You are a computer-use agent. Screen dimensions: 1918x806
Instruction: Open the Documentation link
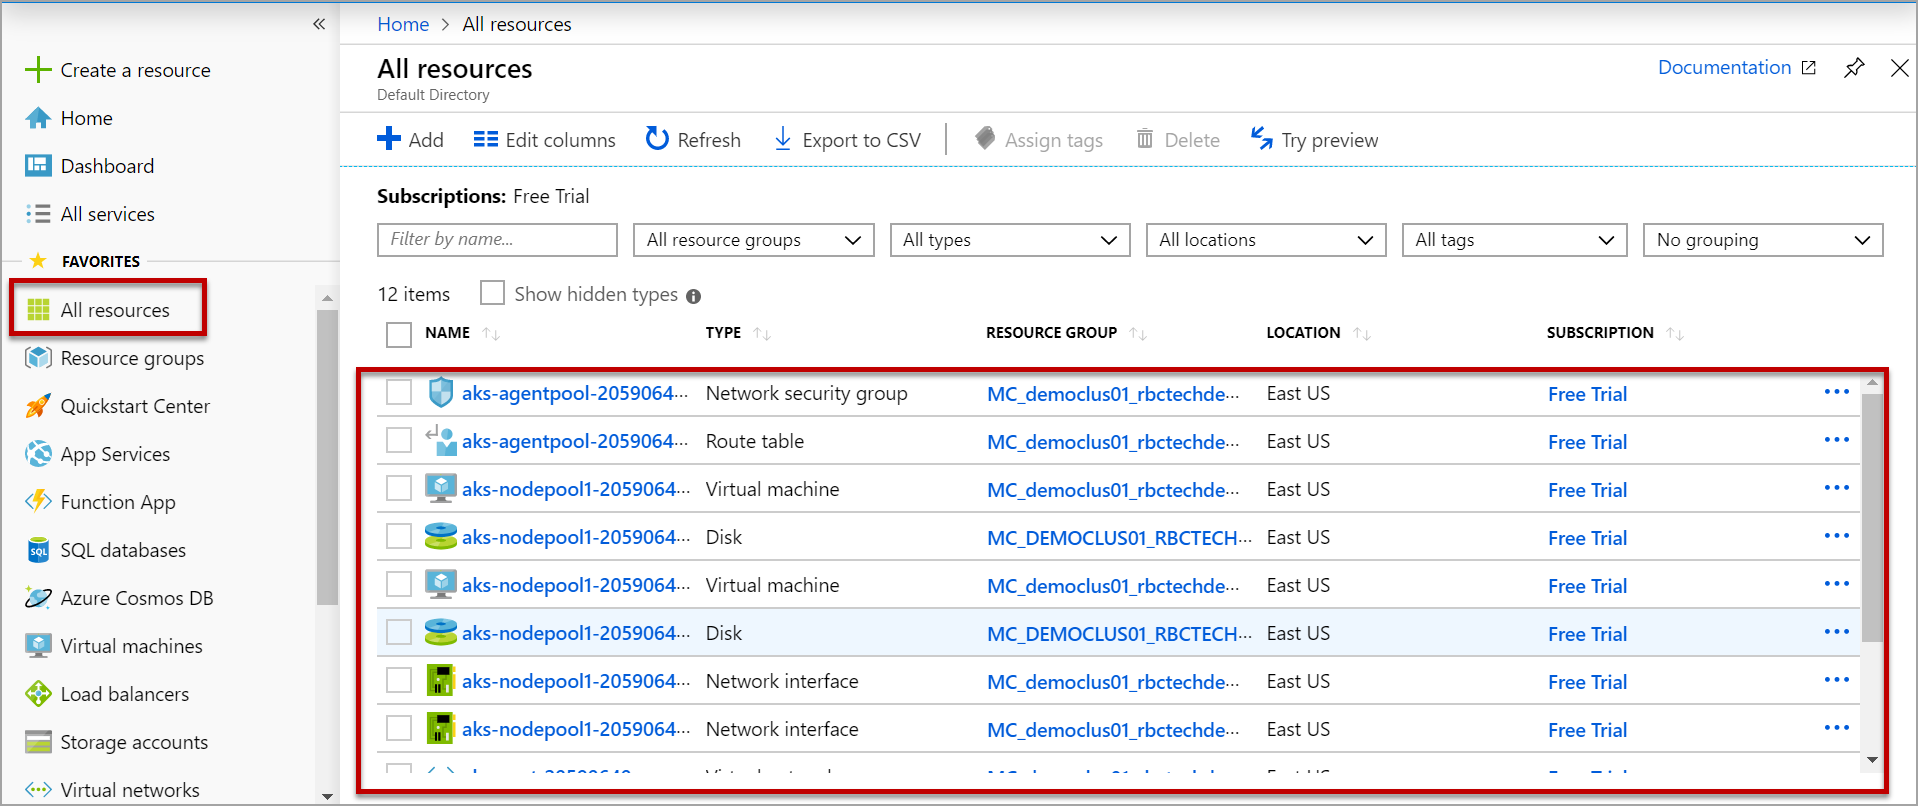point(1724,67)
